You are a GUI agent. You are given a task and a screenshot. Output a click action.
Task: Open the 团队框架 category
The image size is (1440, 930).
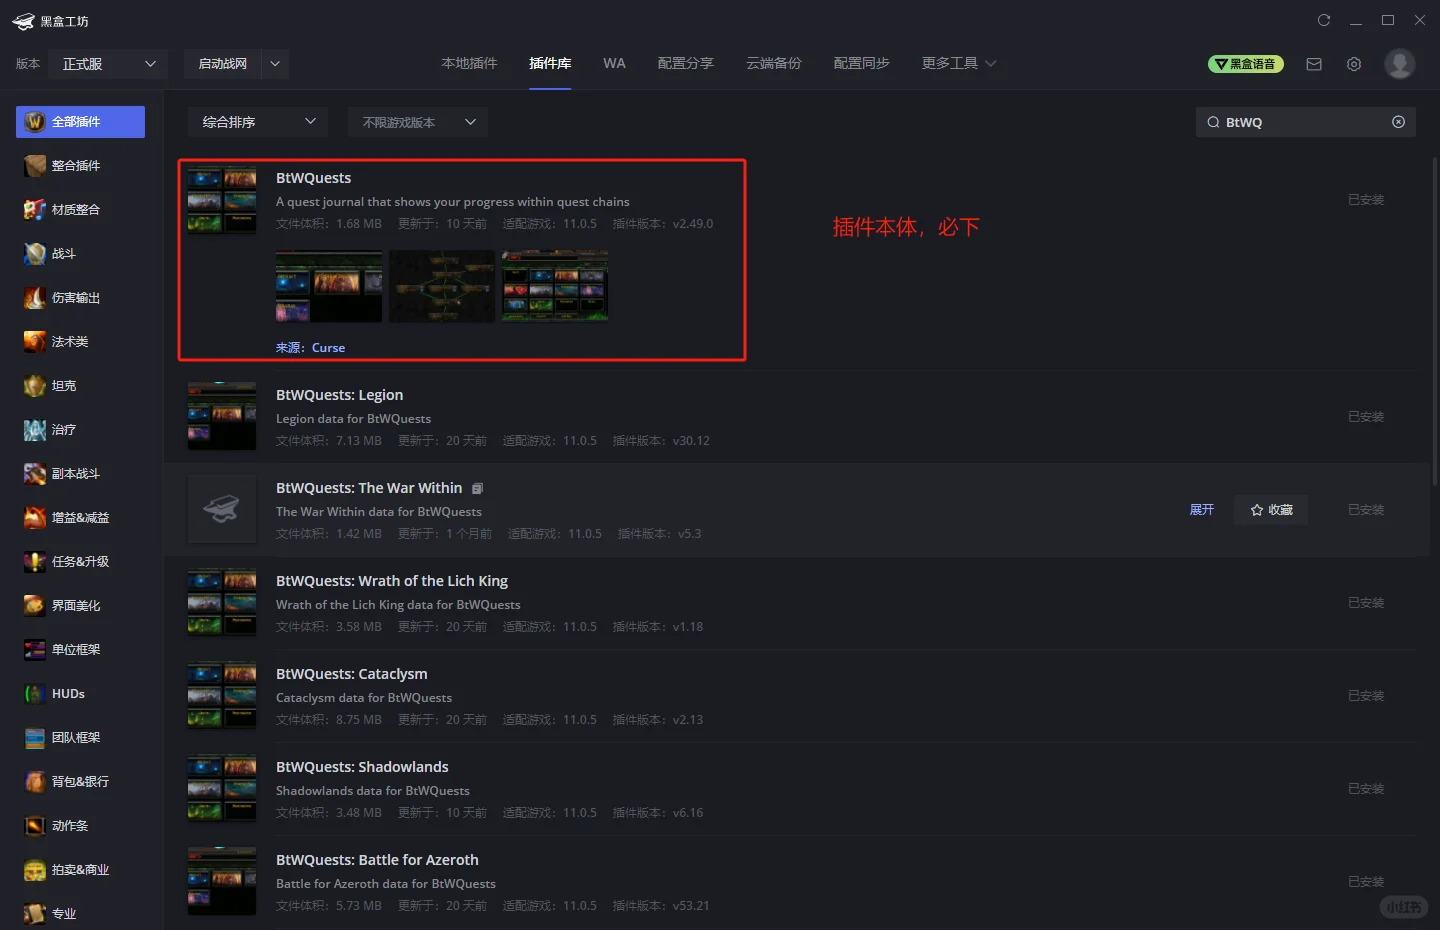click(x=80, y=738)
